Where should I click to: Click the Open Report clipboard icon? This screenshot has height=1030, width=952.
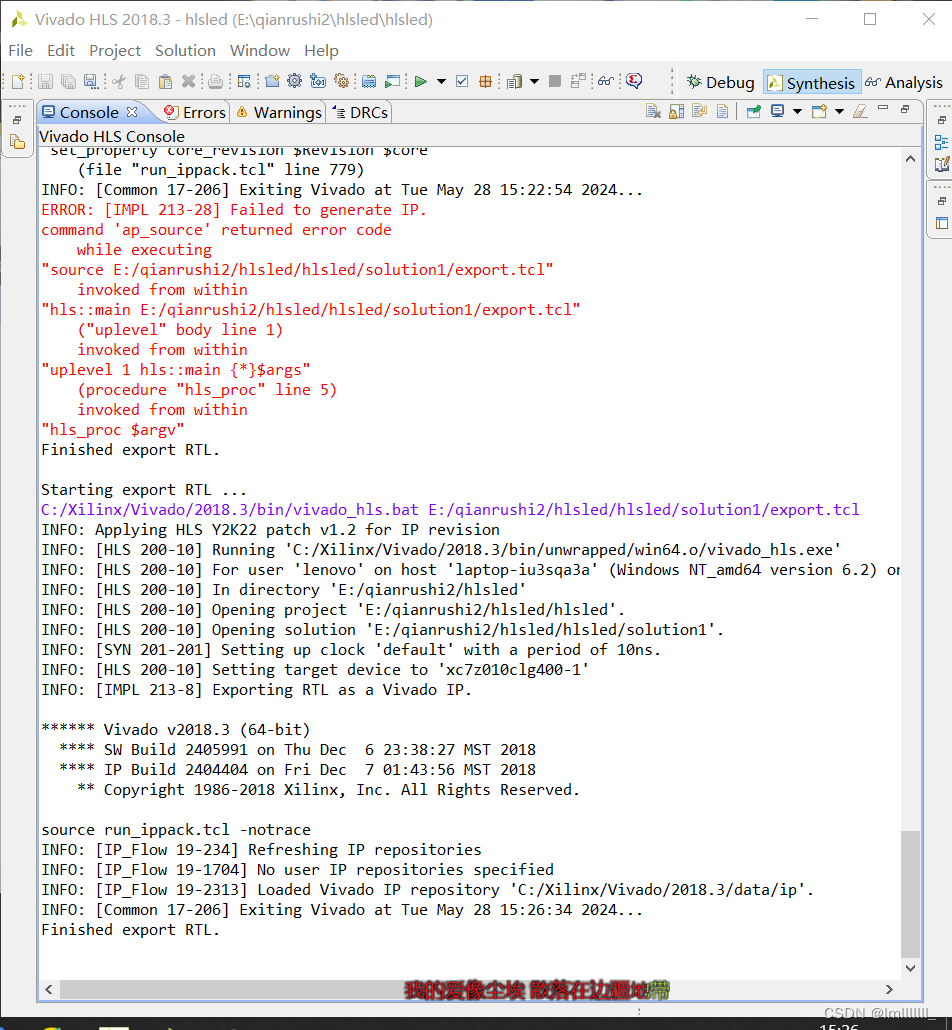tap(514, 81)
